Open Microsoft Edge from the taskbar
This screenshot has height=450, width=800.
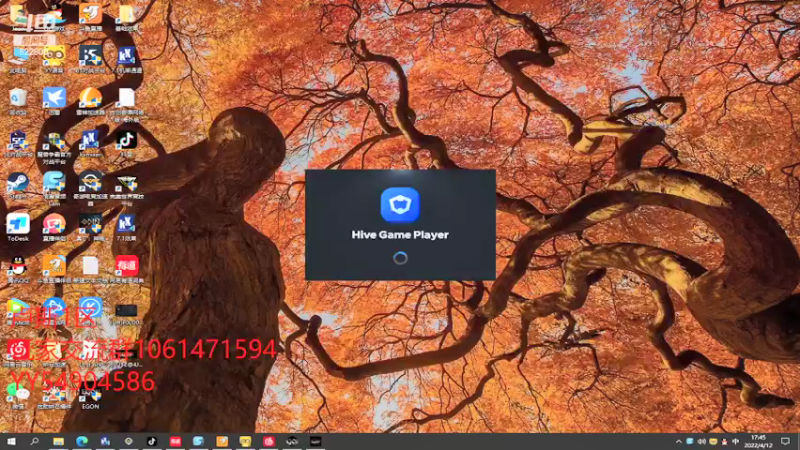(82, 441)
